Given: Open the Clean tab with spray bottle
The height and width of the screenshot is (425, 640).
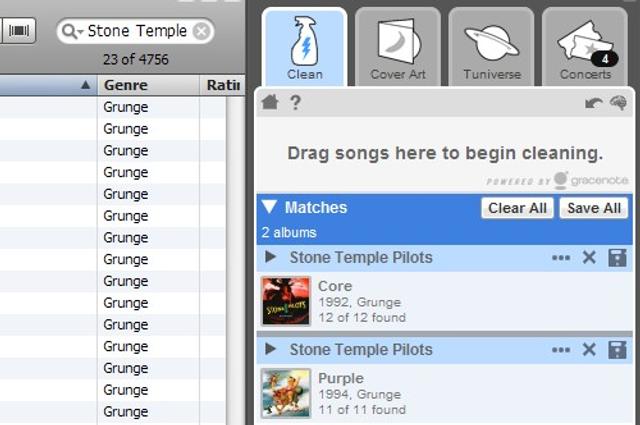Looking at the screenshot, I should 304,48.
